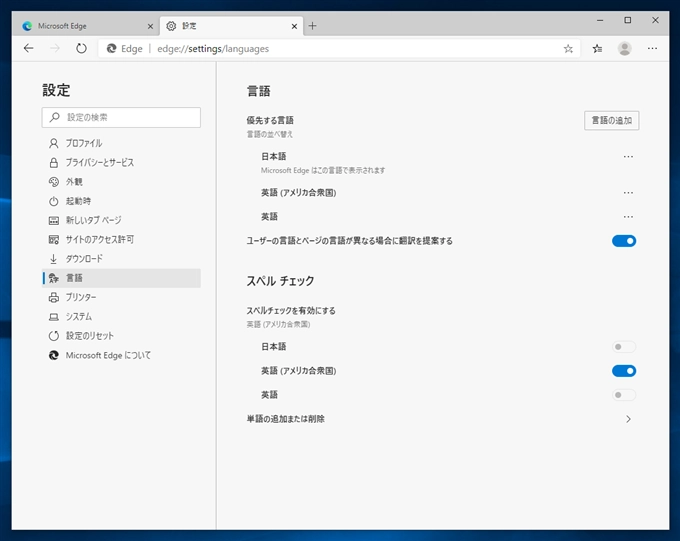Image resolution: width=680 pixels, height=541 pixels.
Task: Open 外観 settings
Action: pyautogui.click(x=121, y=182)
